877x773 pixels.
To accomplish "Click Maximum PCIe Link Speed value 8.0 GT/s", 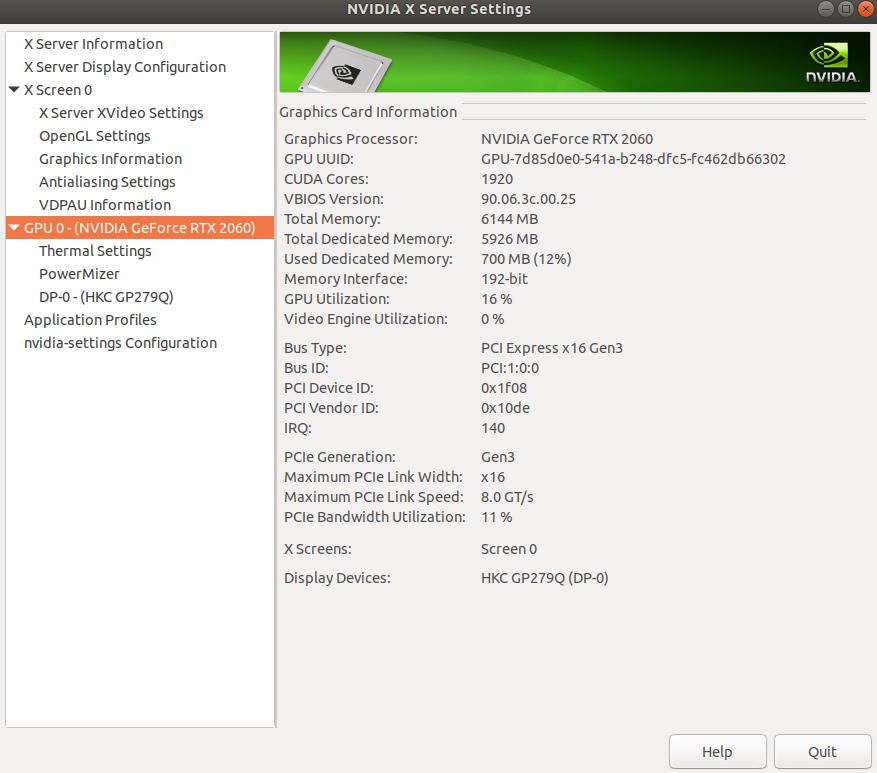I will coord(507,497).
